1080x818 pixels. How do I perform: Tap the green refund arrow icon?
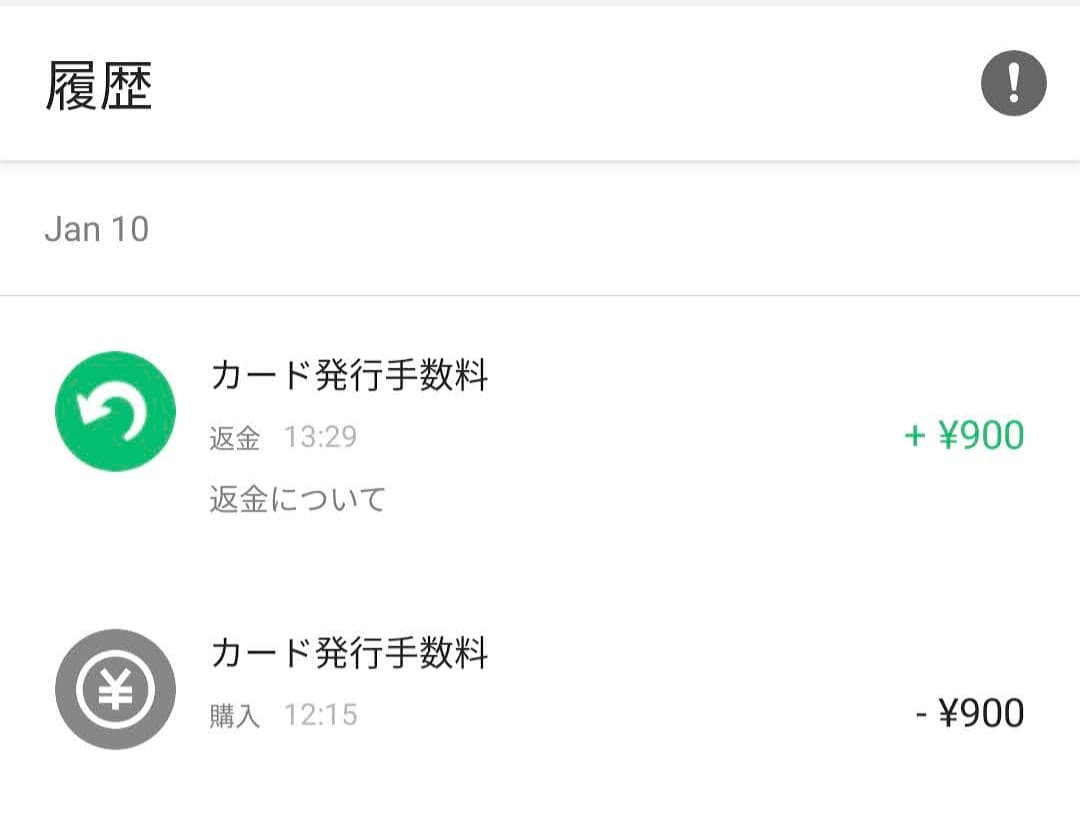(x=115, y=411)
